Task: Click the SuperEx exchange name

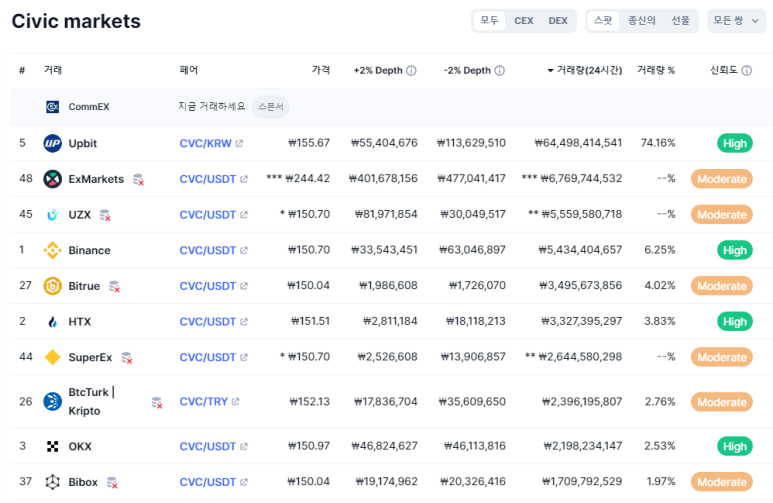Action: [90, 357]
